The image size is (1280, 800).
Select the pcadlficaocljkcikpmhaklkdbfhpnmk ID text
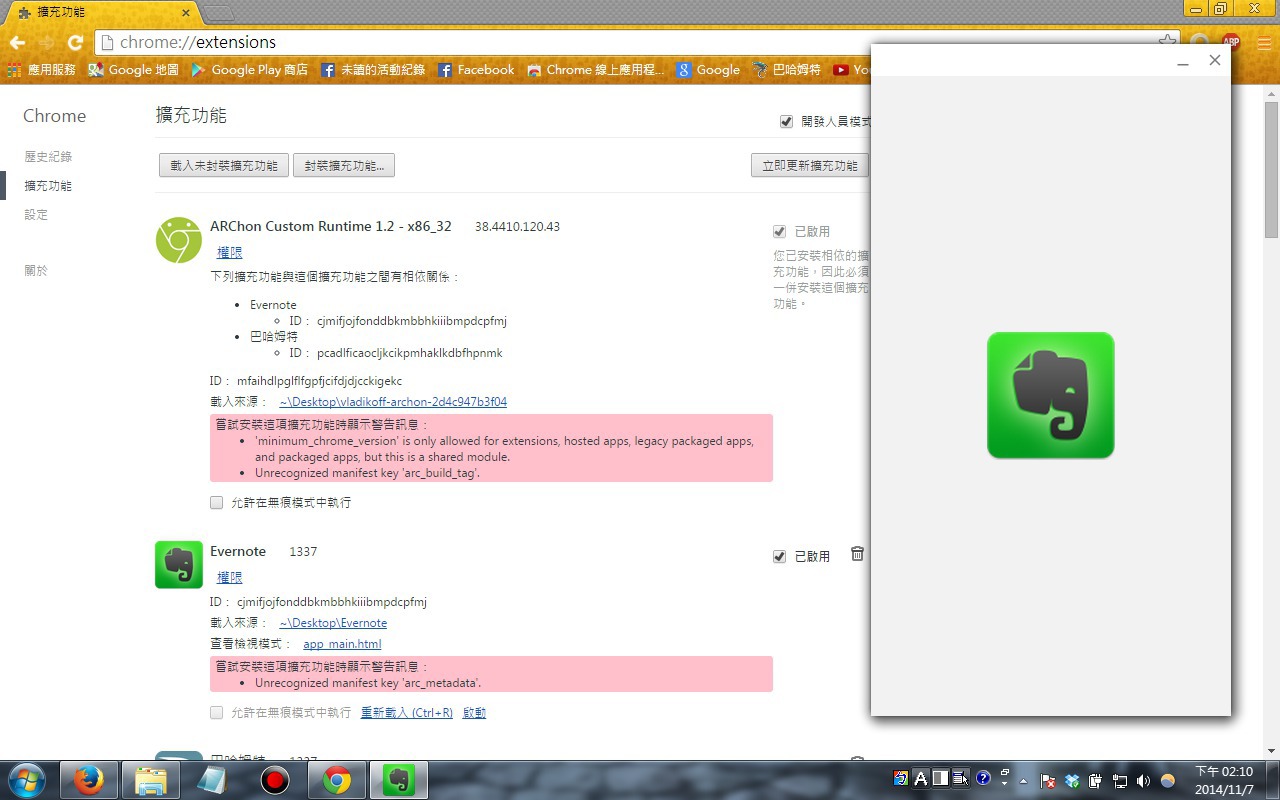pos(410,353)
